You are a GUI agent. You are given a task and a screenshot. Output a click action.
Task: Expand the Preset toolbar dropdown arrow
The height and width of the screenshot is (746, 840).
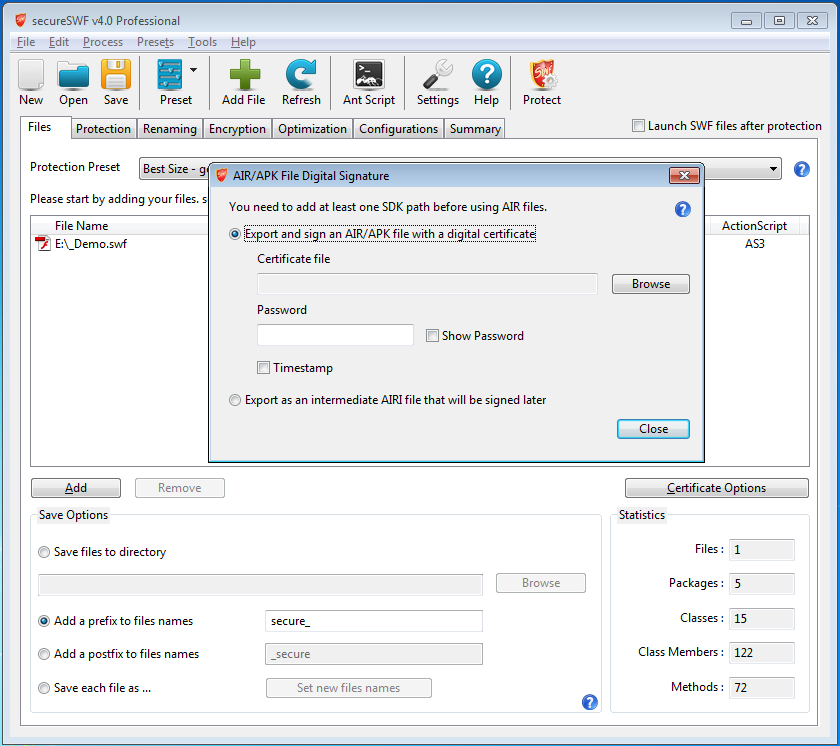[193, 70]
